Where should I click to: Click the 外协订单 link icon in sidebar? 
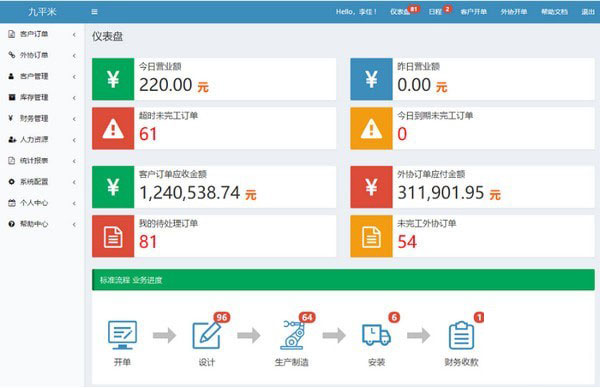pyautogui.click(x=11, y=55)
